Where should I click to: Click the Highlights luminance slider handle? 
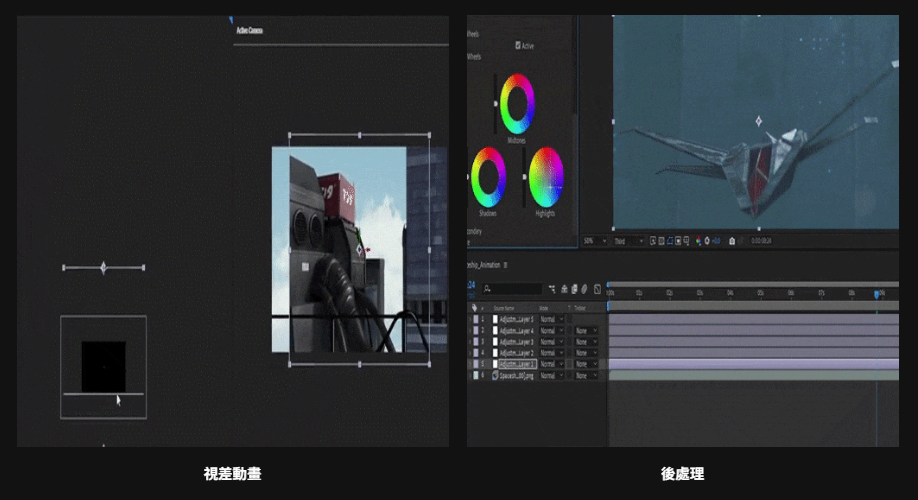click(x=524, y=176)
